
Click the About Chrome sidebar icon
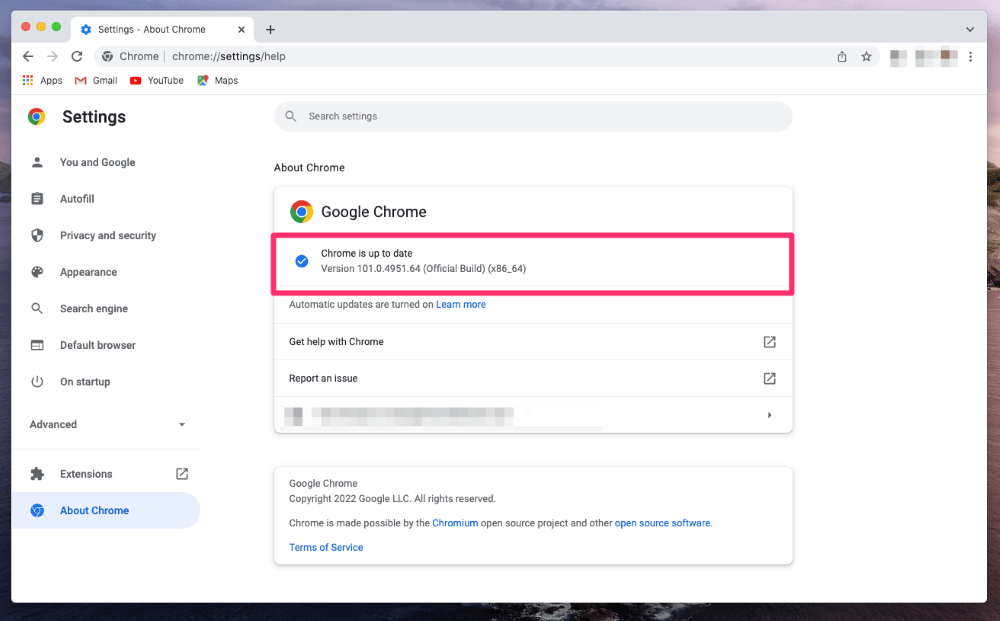37,511
